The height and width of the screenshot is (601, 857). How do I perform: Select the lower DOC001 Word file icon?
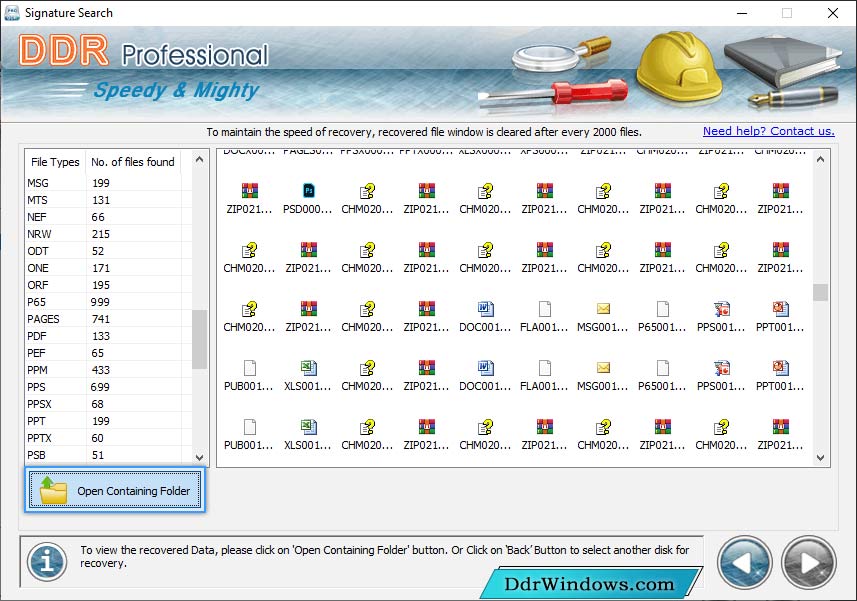pos(485,368)
